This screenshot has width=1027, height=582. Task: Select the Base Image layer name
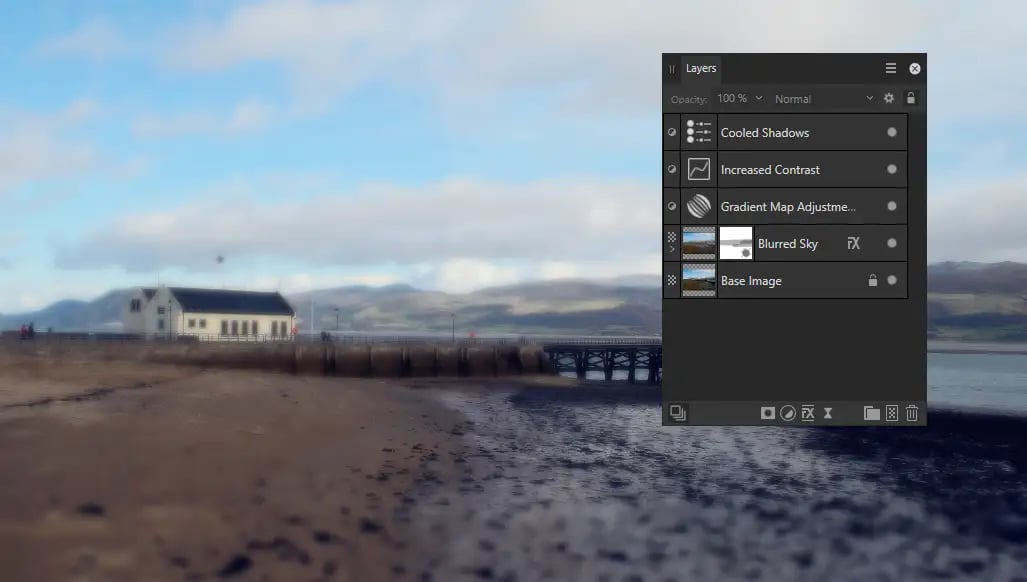(x=751, y=281)
